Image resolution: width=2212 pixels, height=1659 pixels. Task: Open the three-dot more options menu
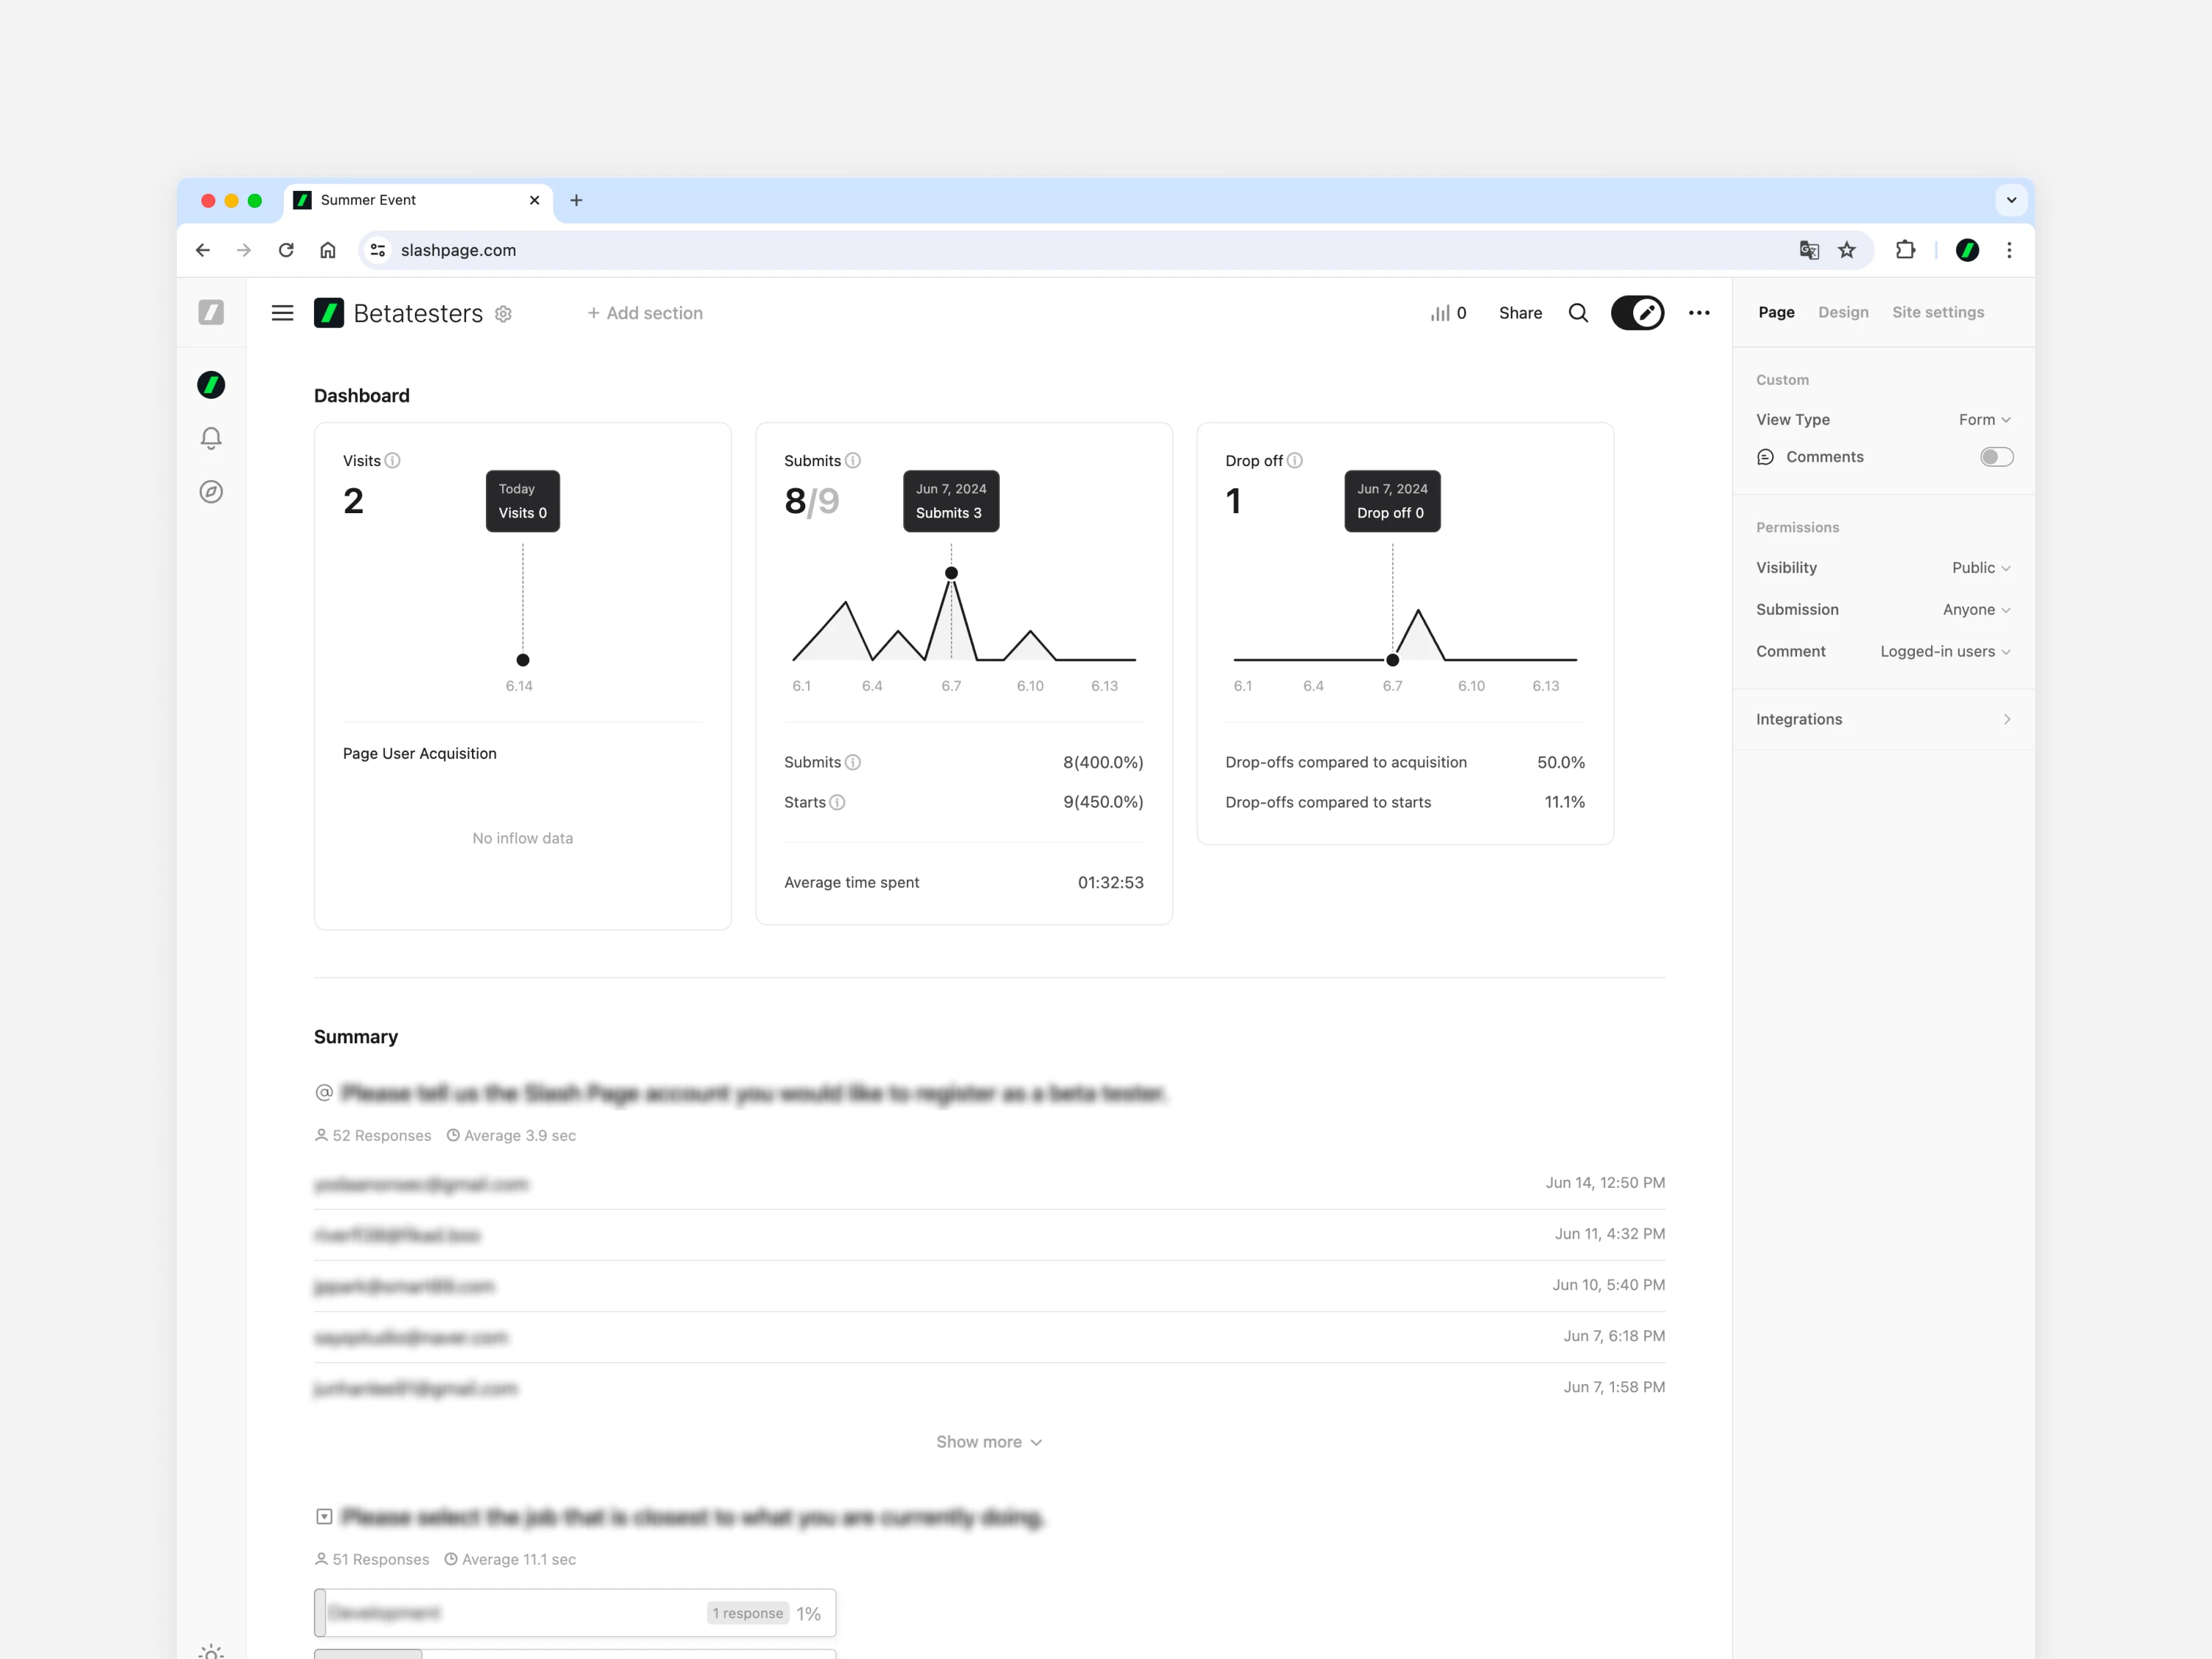tap(1699, 313)
